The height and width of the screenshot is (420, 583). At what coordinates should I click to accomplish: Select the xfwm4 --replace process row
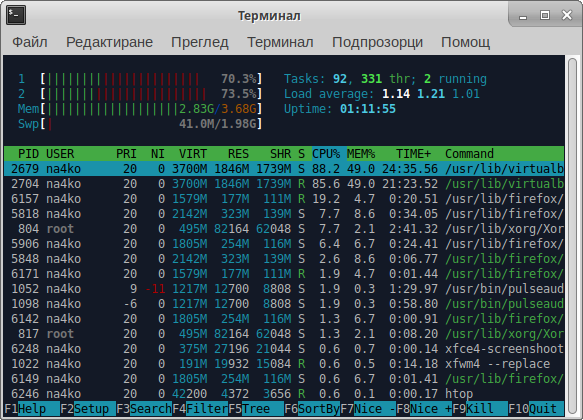point(284,364)
